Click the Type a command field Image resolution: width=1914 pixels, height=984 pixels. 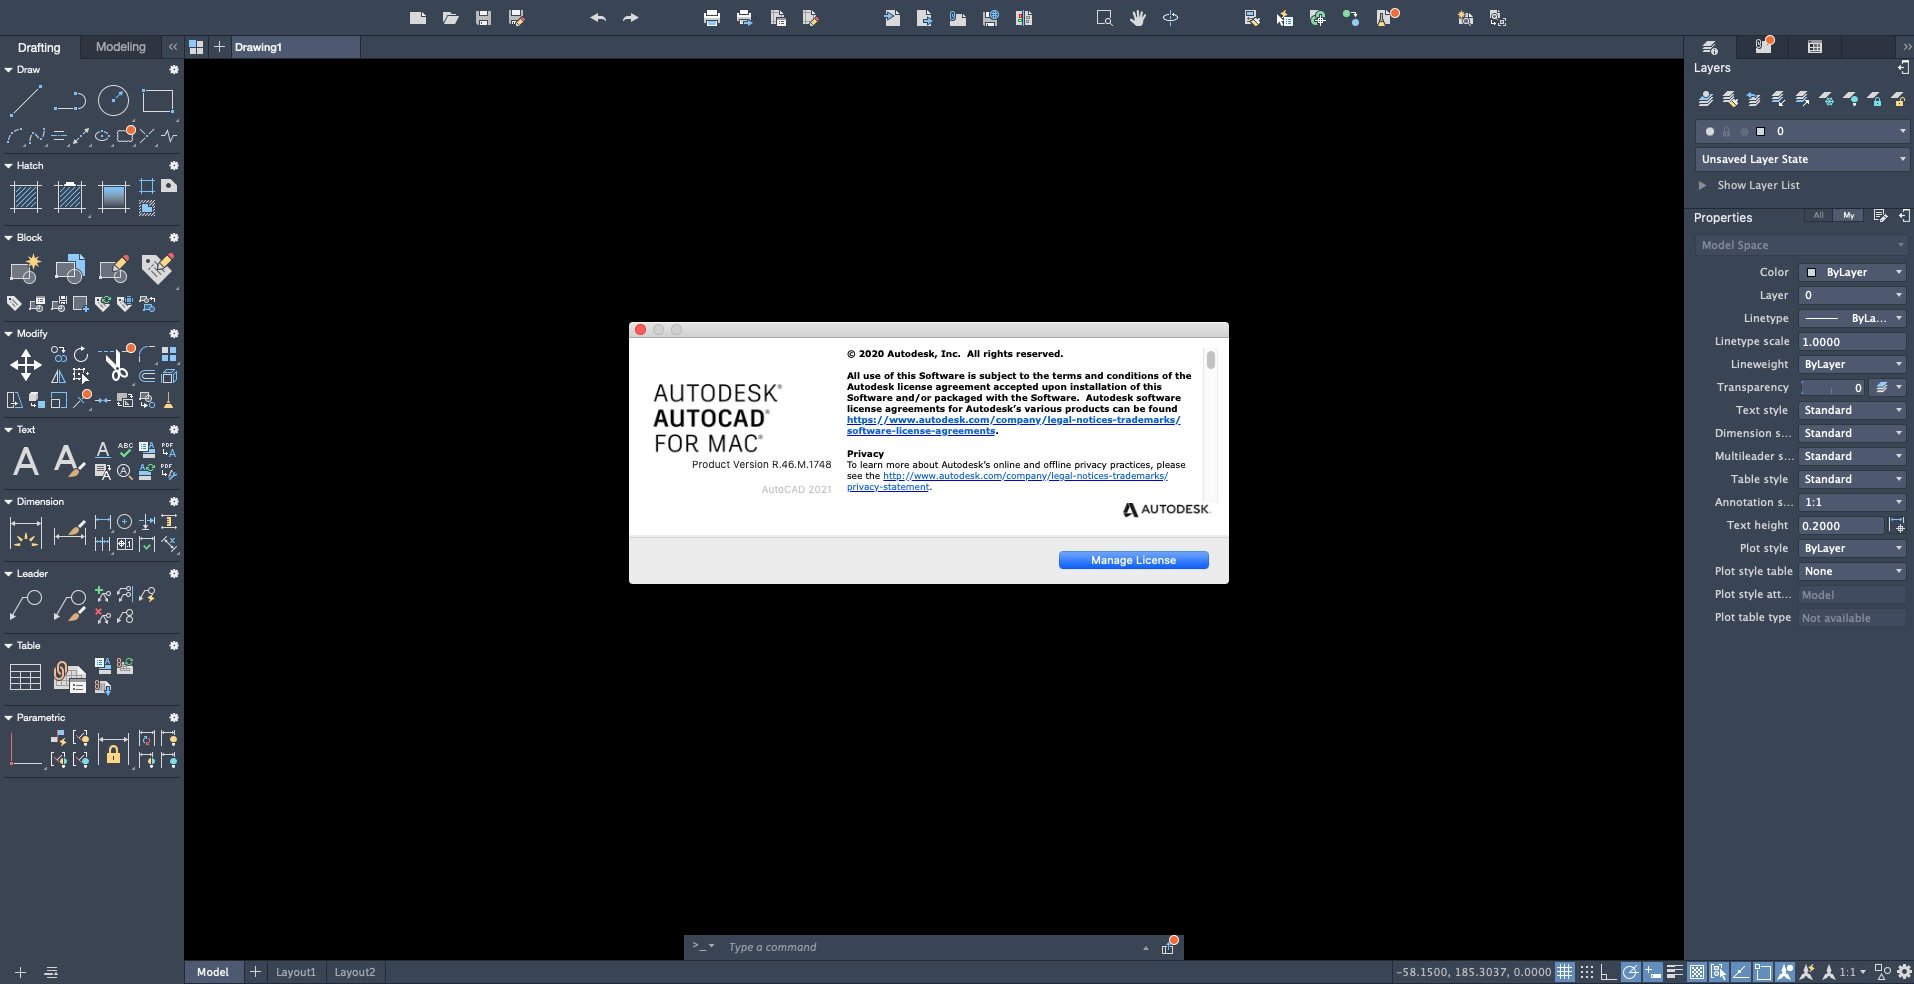click(930, 947)
